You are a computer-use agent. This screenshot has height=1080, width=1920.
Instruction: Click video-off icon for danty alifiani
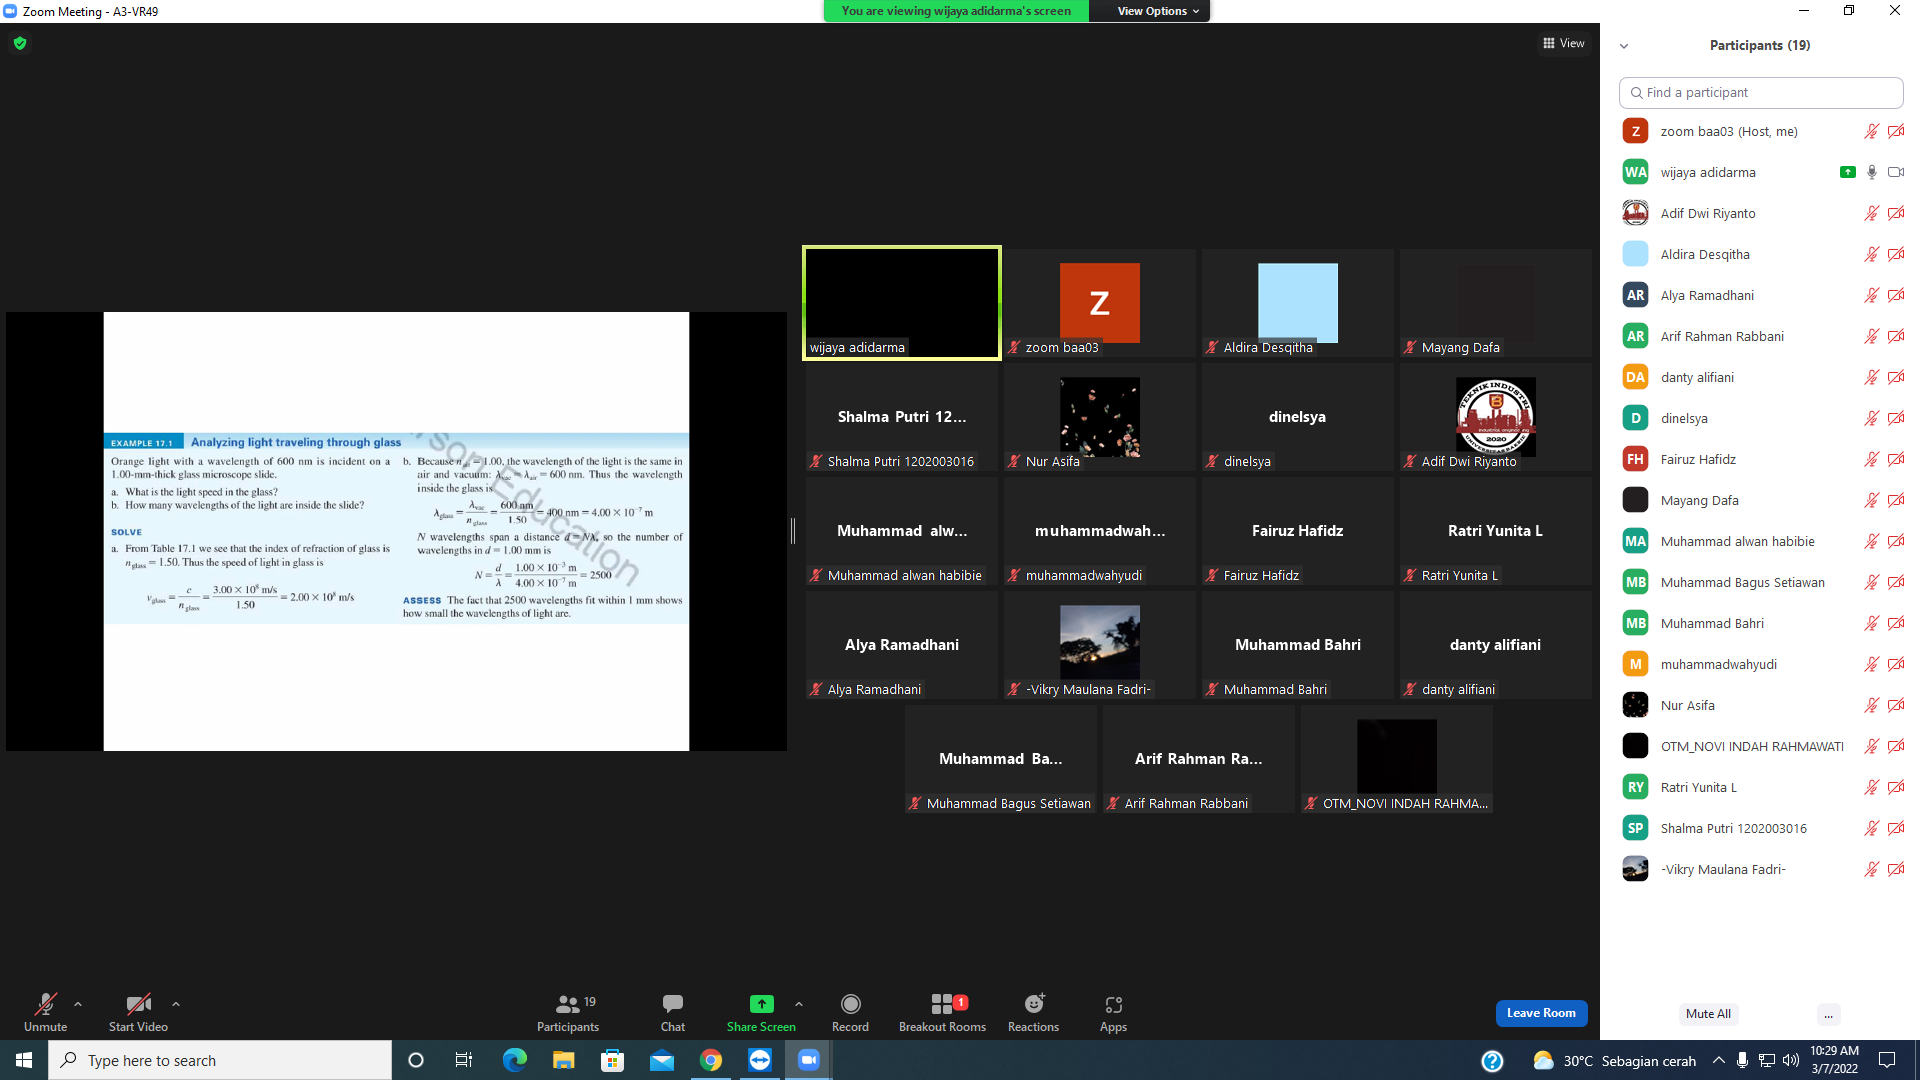(1896, 377)
